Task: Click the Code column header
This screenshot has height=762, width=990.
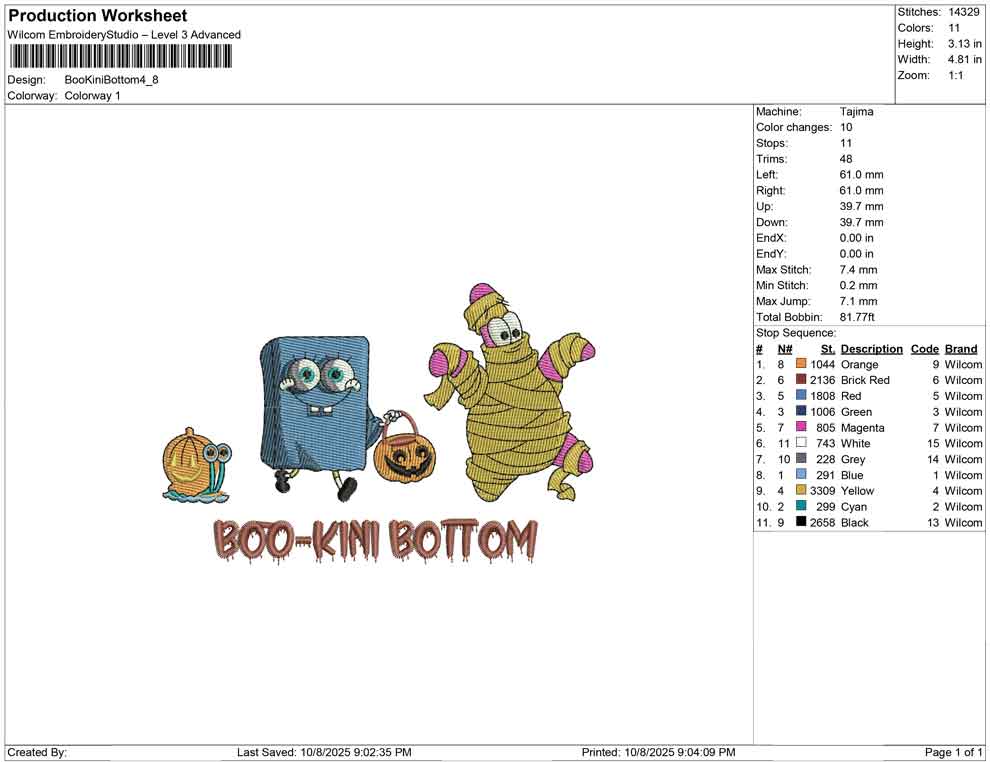Action: coord(924,348)
